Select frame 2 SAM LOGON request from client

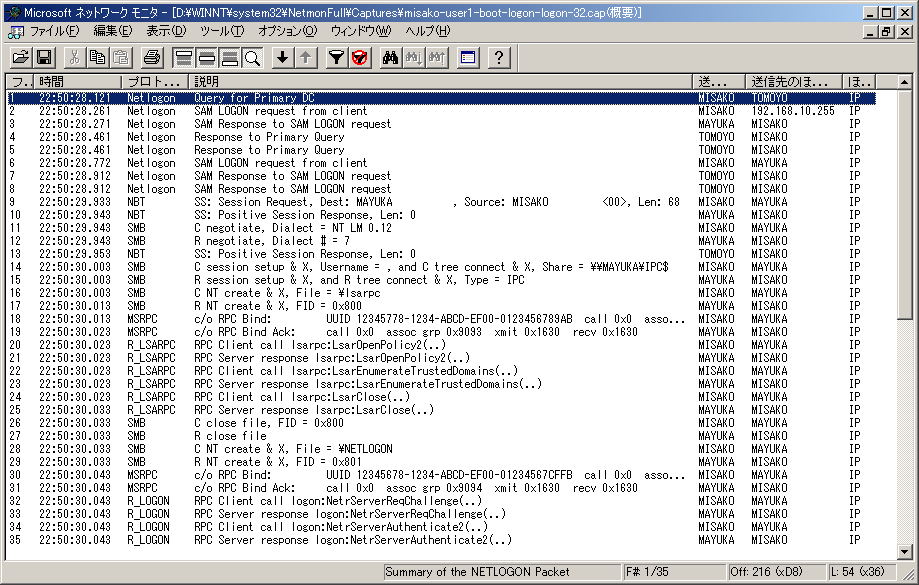tap(441, 111)
